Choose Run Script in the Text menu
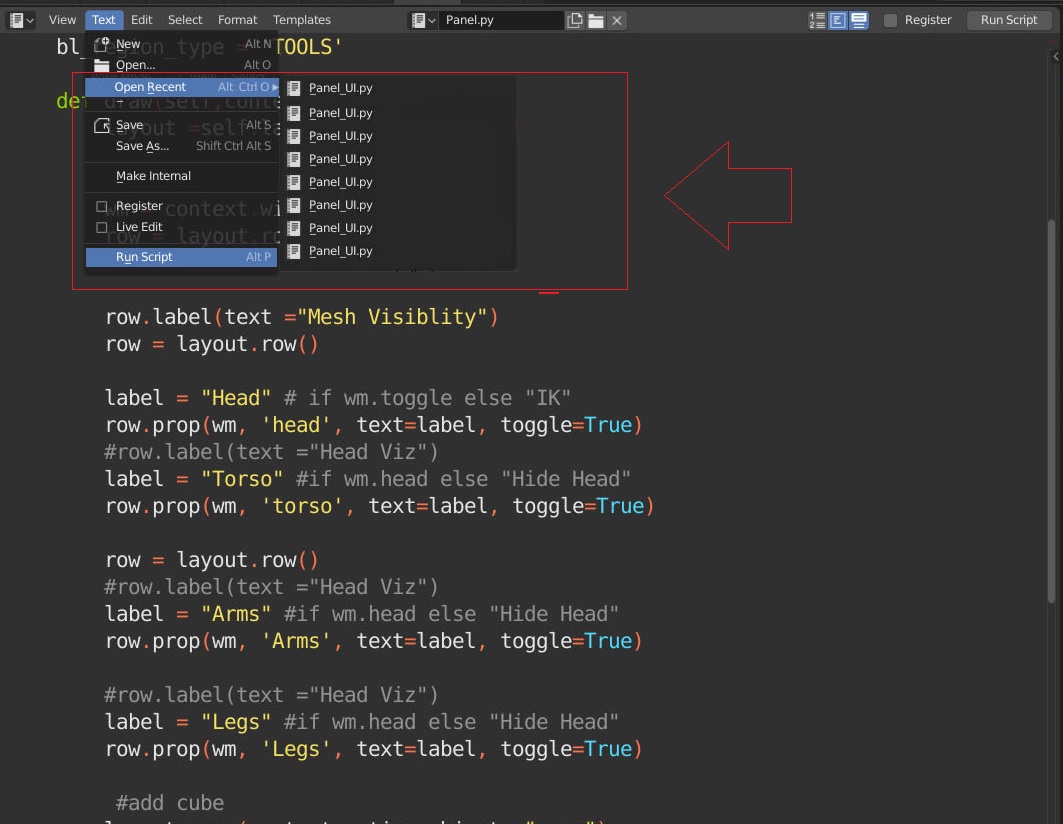Screen dimensions: 1063x824 pyautogui.click(x=182, y=257)
